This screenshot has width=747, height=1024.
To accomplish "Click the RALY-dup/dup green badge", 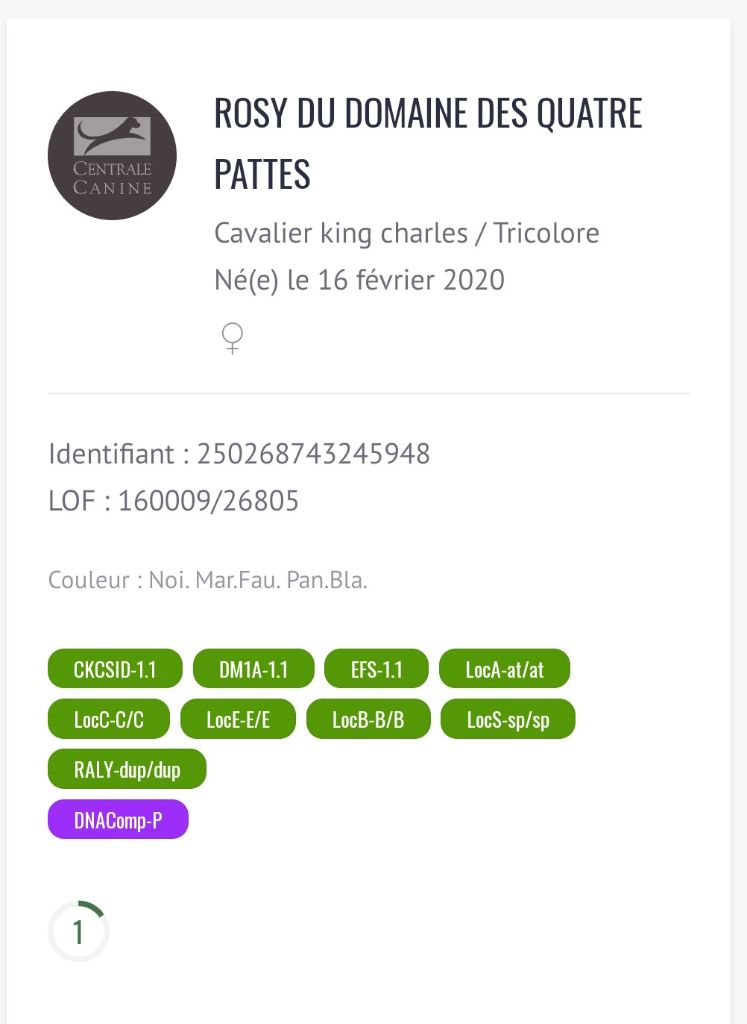I will [127, 769].
